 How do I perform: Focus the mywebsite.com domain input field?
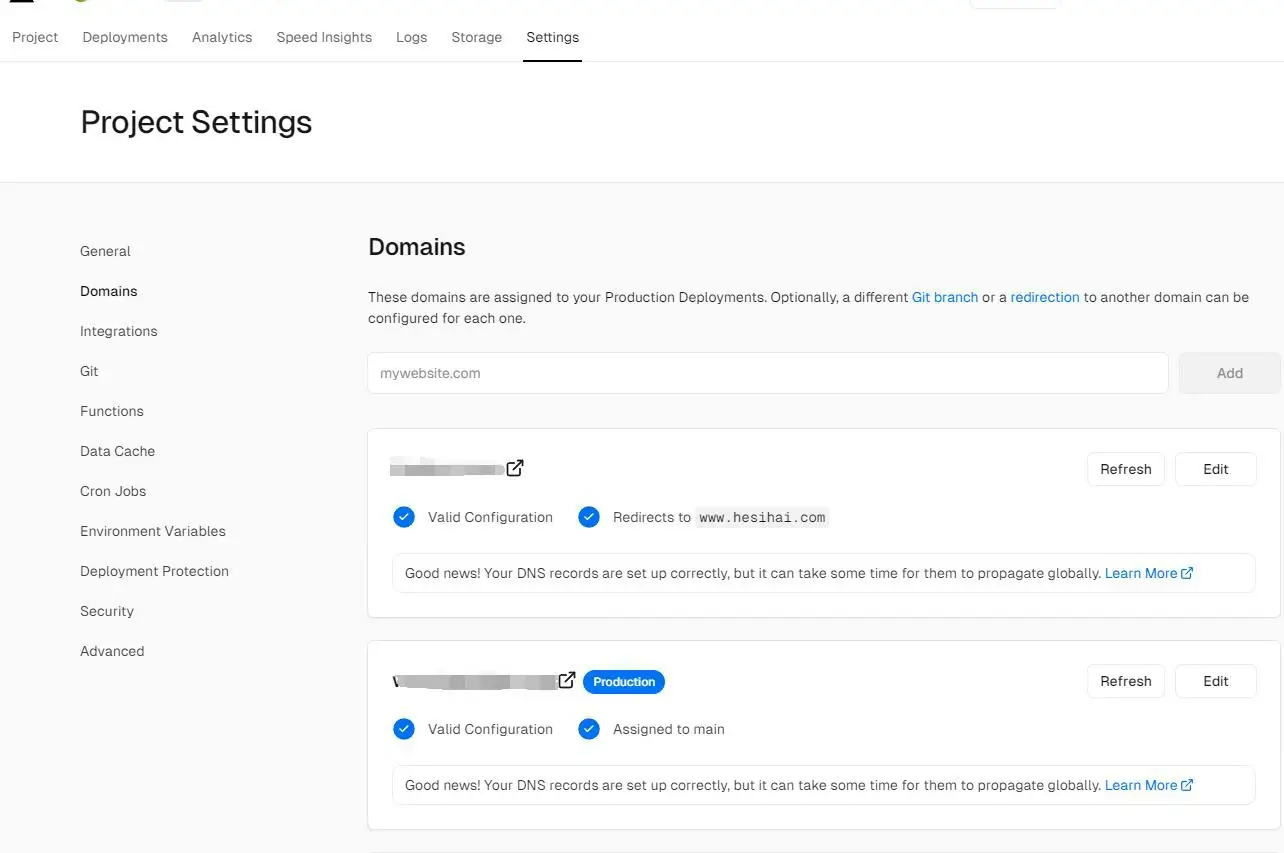(x=767, y=373)
